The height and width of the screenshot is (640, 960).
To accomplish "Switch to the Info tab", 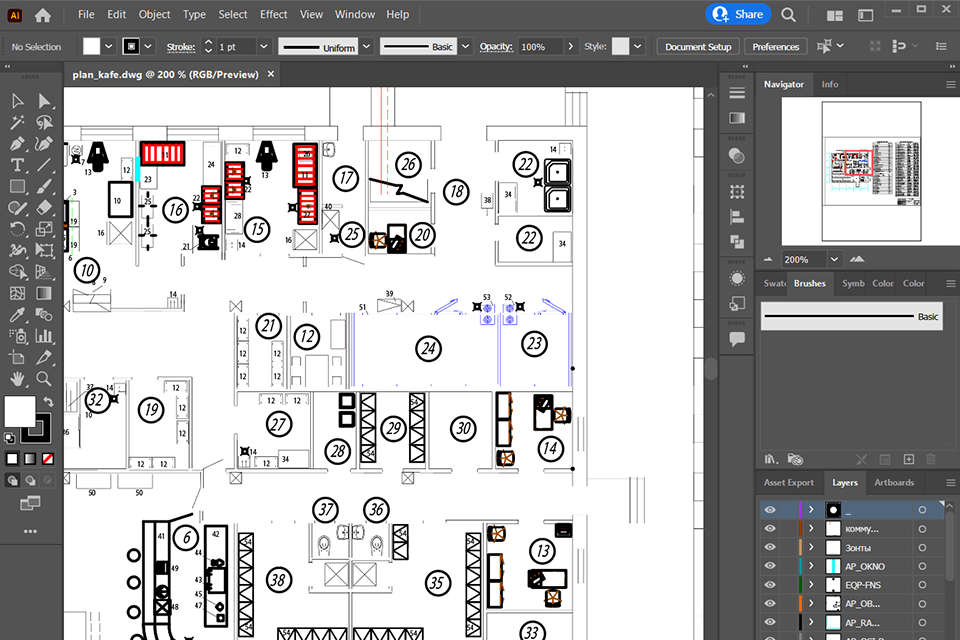I will [830, 85].
